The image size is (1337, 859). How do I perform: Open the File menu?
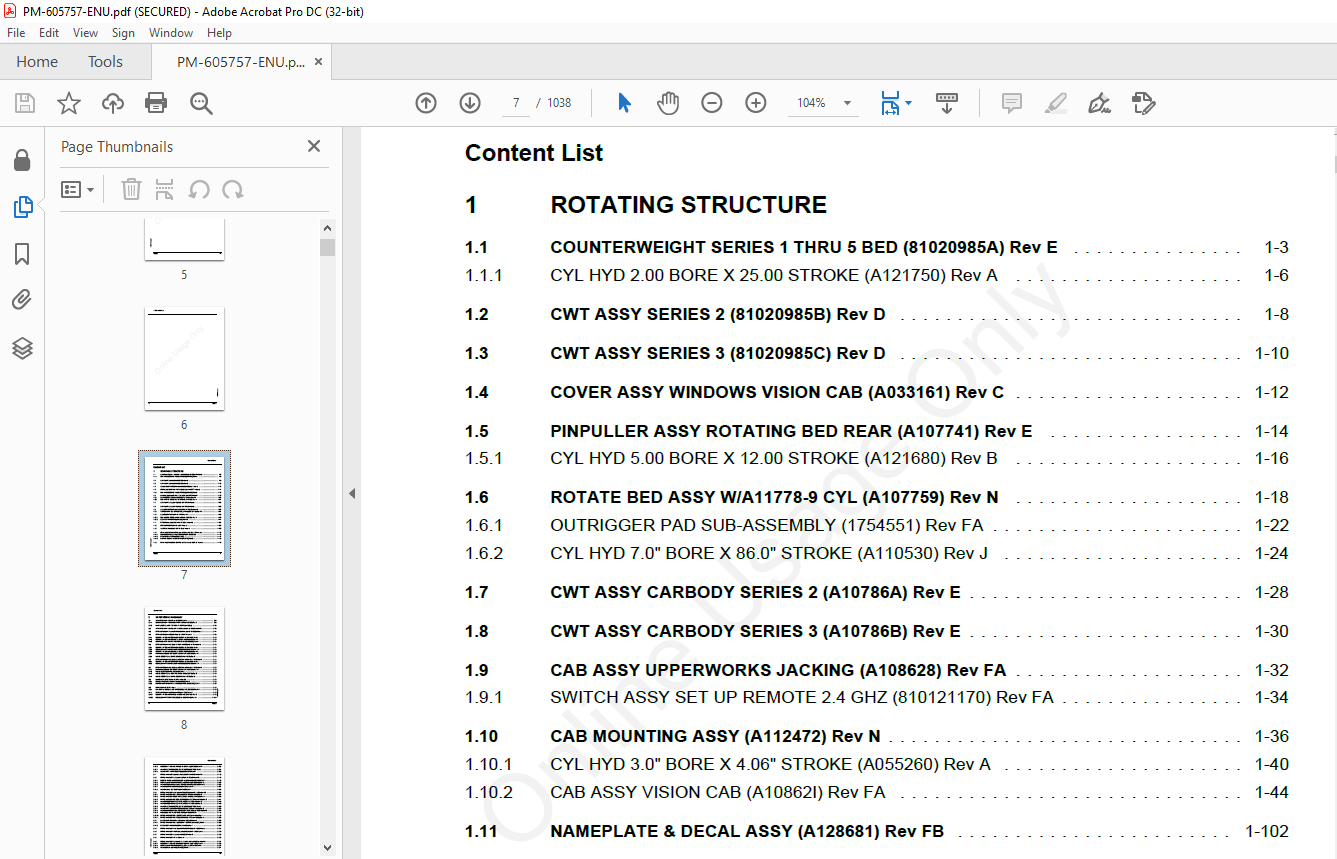pos(16,33)
